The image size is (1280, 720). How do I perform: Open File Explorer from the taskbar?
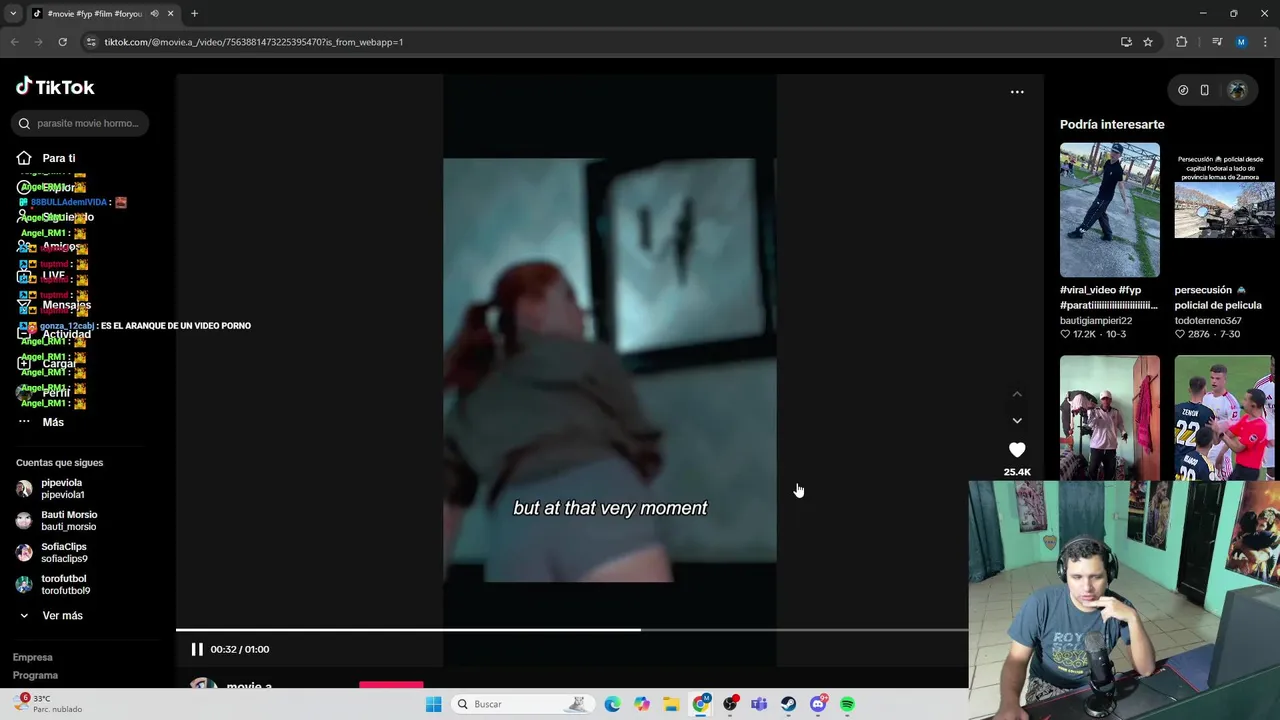pos(671,704)
